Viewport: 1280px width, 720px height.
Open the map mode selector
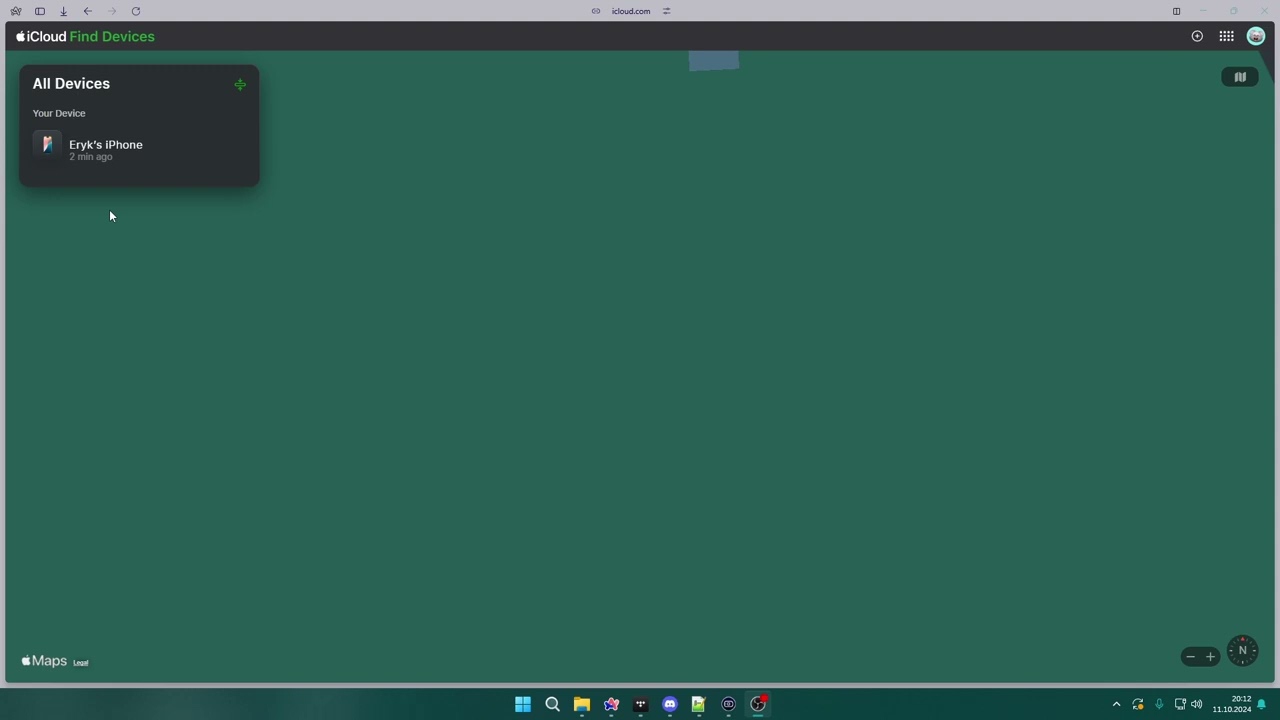[x=1239, y=77]
